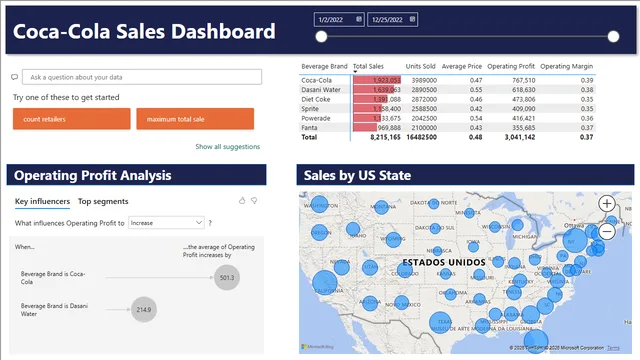640x360 pixels.
Task: Select 'Beverage Brand is Dasani Water' influencer
Action: tap(54, 309)
